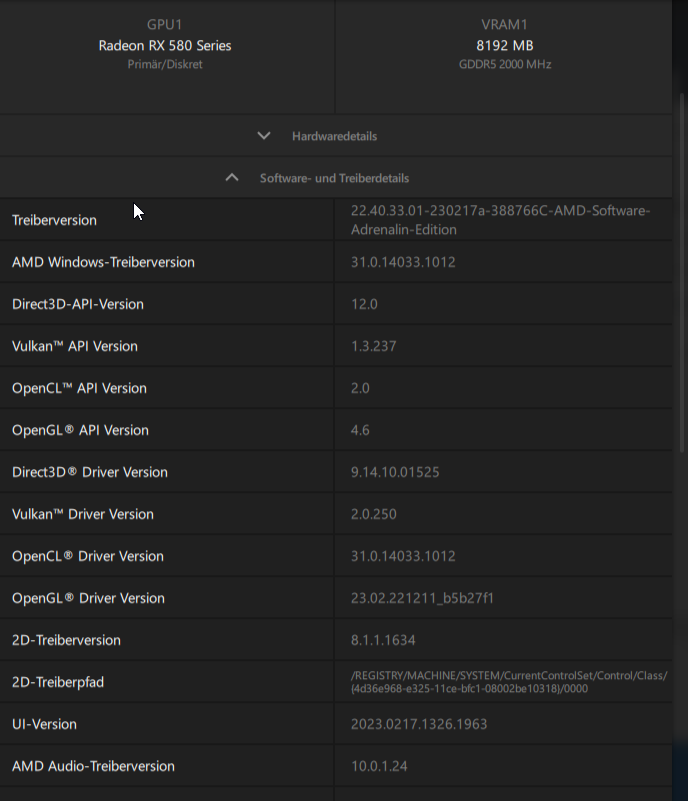The width and height of the screenshot is (688, 801).
Task: Expand the Hardwaredetails section
Action: pyautogui.click(x=336, y=136)
